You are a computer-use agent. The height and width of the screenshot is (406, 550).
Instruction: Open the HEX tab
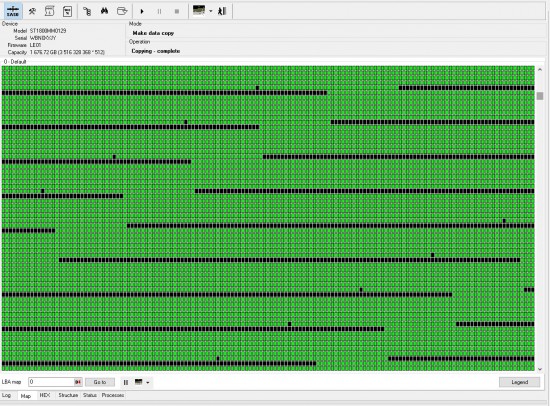click(45, 395)
